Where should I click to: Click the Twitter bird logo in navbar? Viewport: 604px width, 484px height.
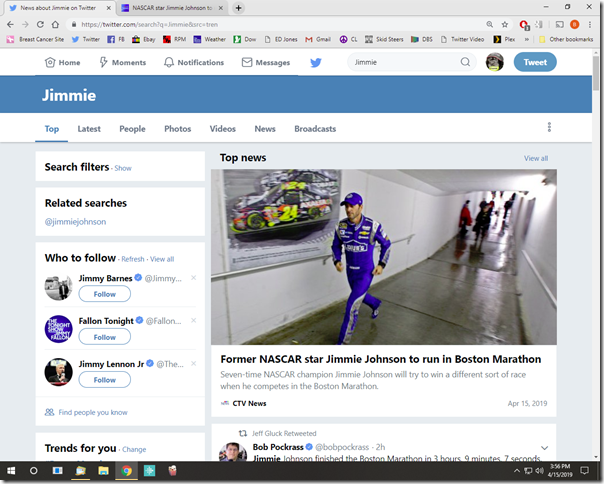[316, 62]
